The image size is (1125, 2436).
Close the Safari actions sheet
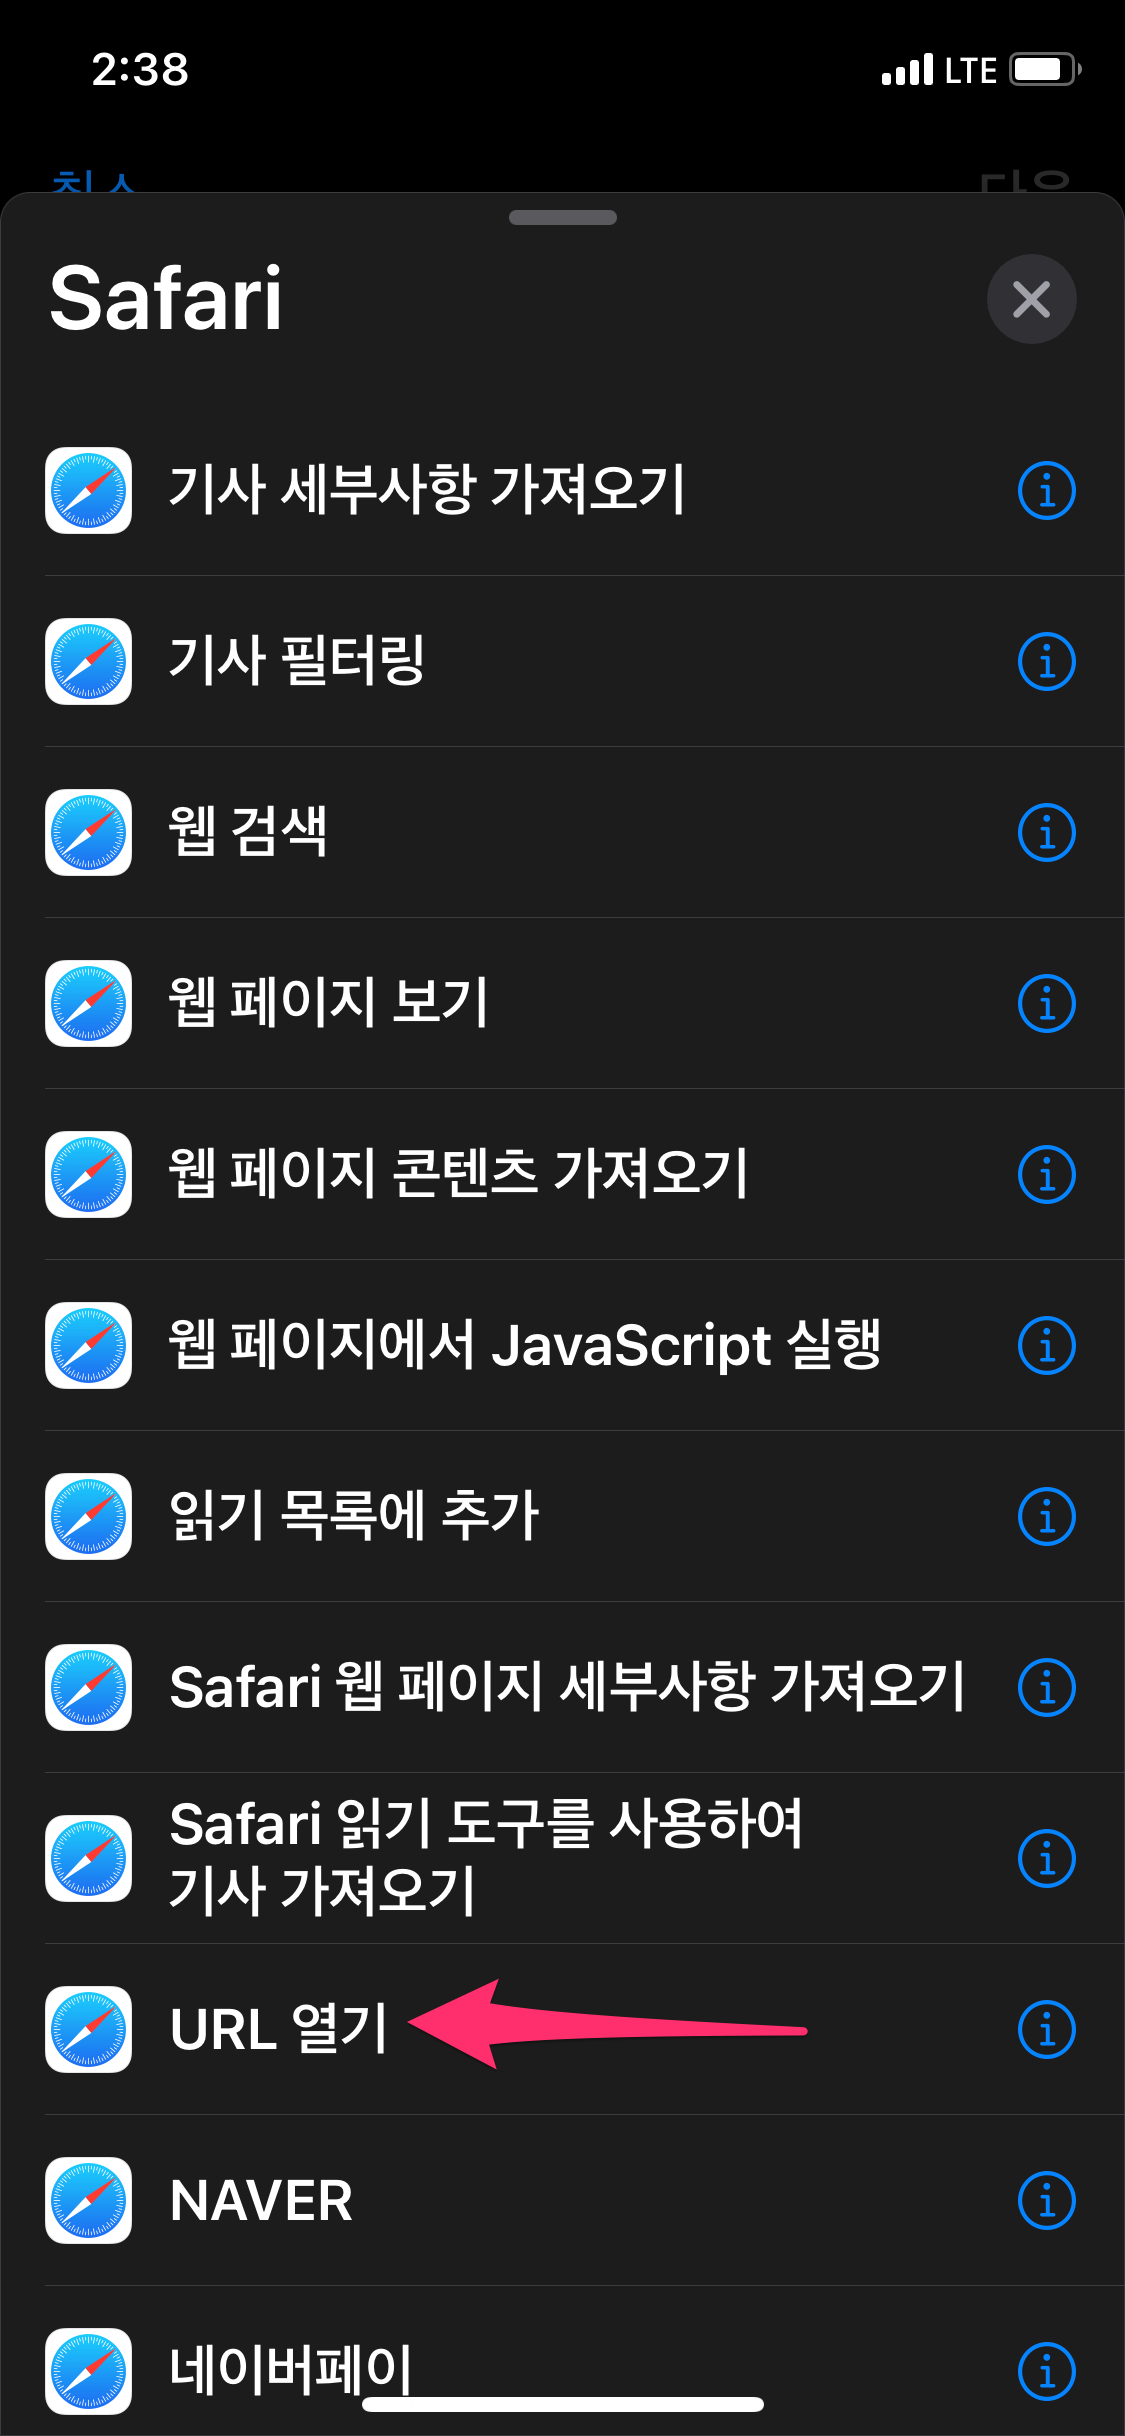tap(1031, 299)
